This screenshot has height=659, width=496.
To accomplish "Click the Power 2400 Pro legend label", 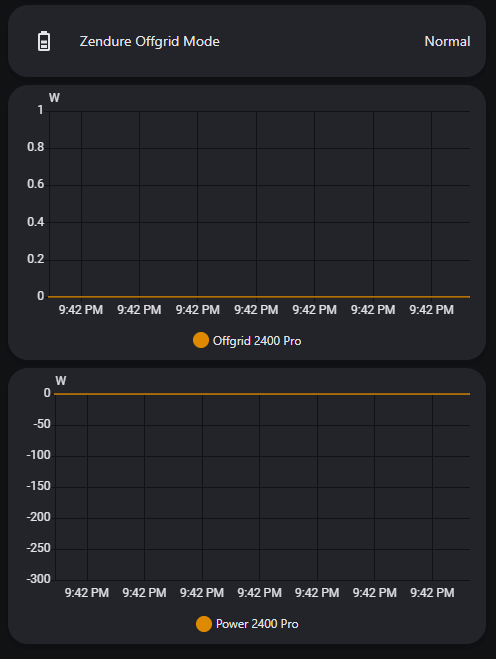I will [257, 624].
